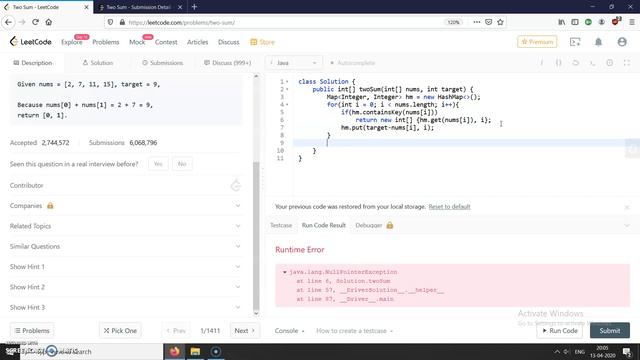Image resolution: width=640 pixels, height=360 pixels.
Task: Open the Discuss (999+) tab
Action: point(228,63)
